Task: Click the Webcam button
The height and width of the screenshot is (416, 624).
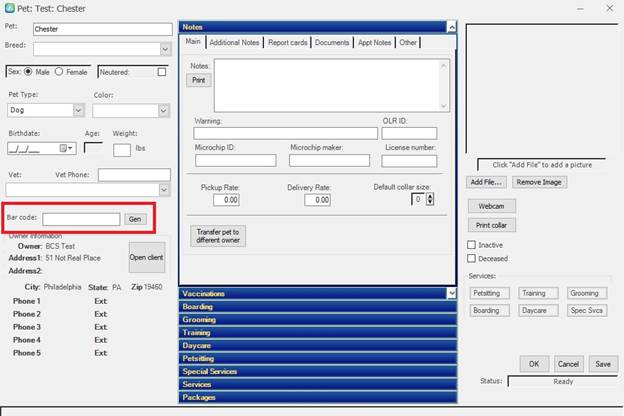Action: pyautogui.click(x=491, y=205)
